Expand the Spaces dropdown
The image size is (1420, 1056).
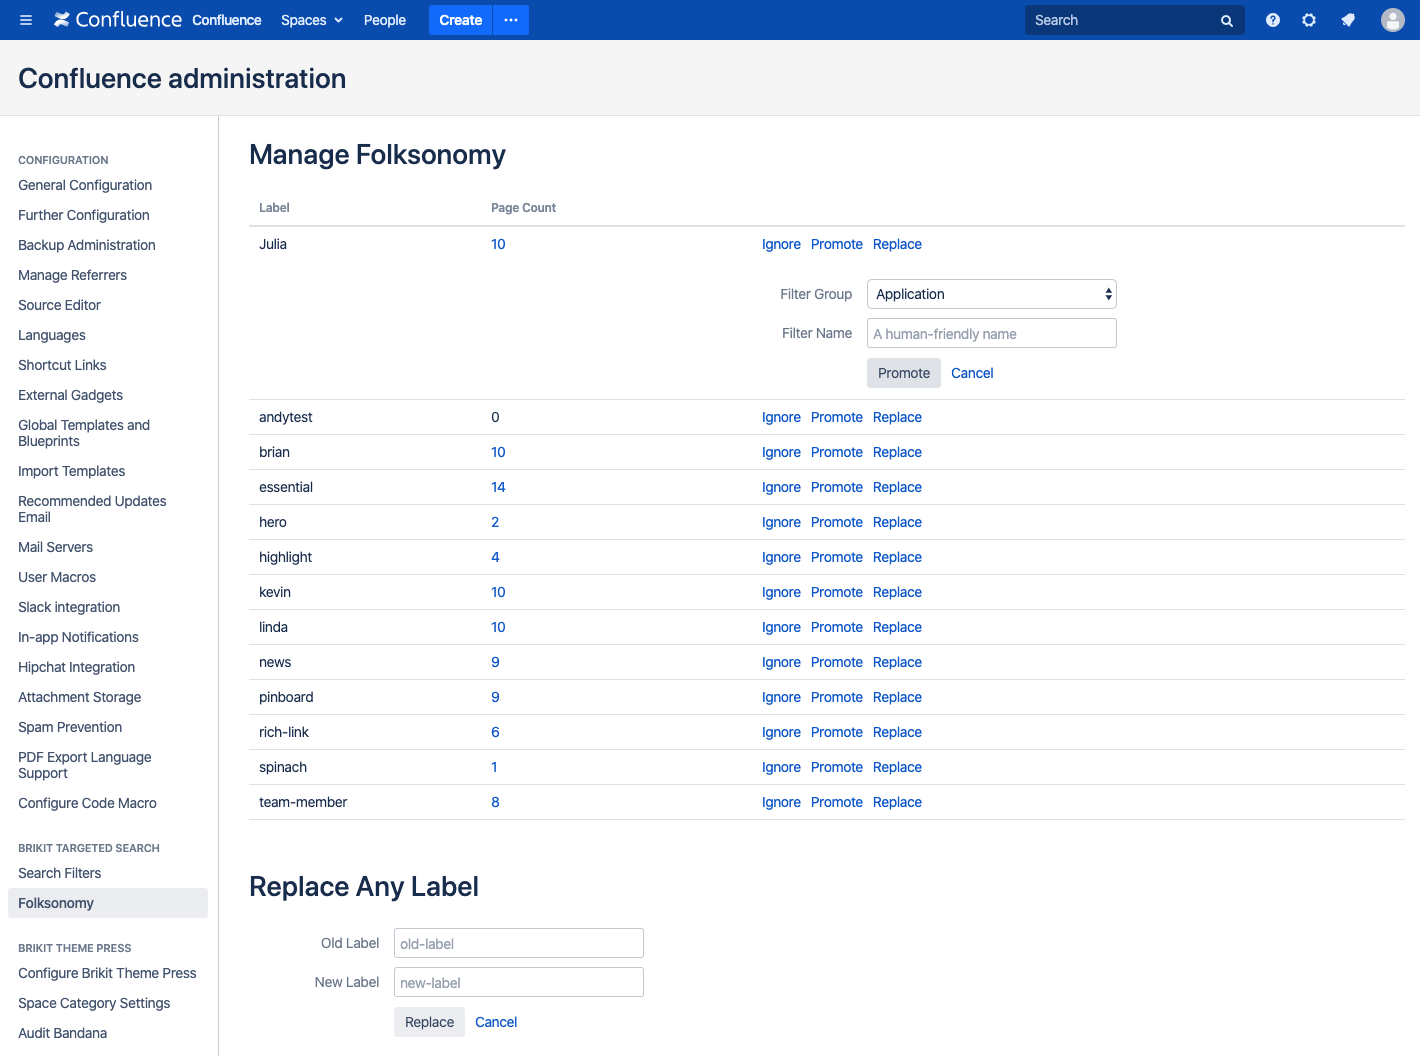pyautogui.click(x=312, y=20)
